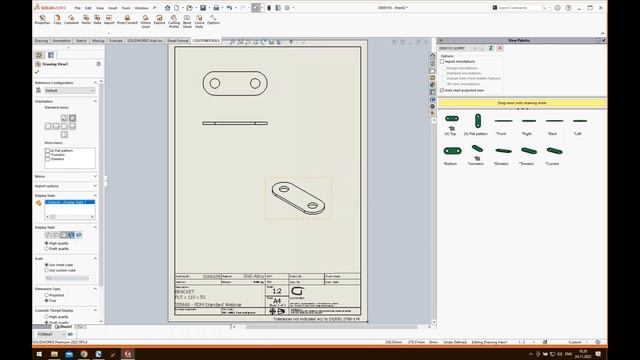Viewport: 640px width, 360px height.
Task: Click the Save icon in top toolbar
Action: tap(203, 8)
